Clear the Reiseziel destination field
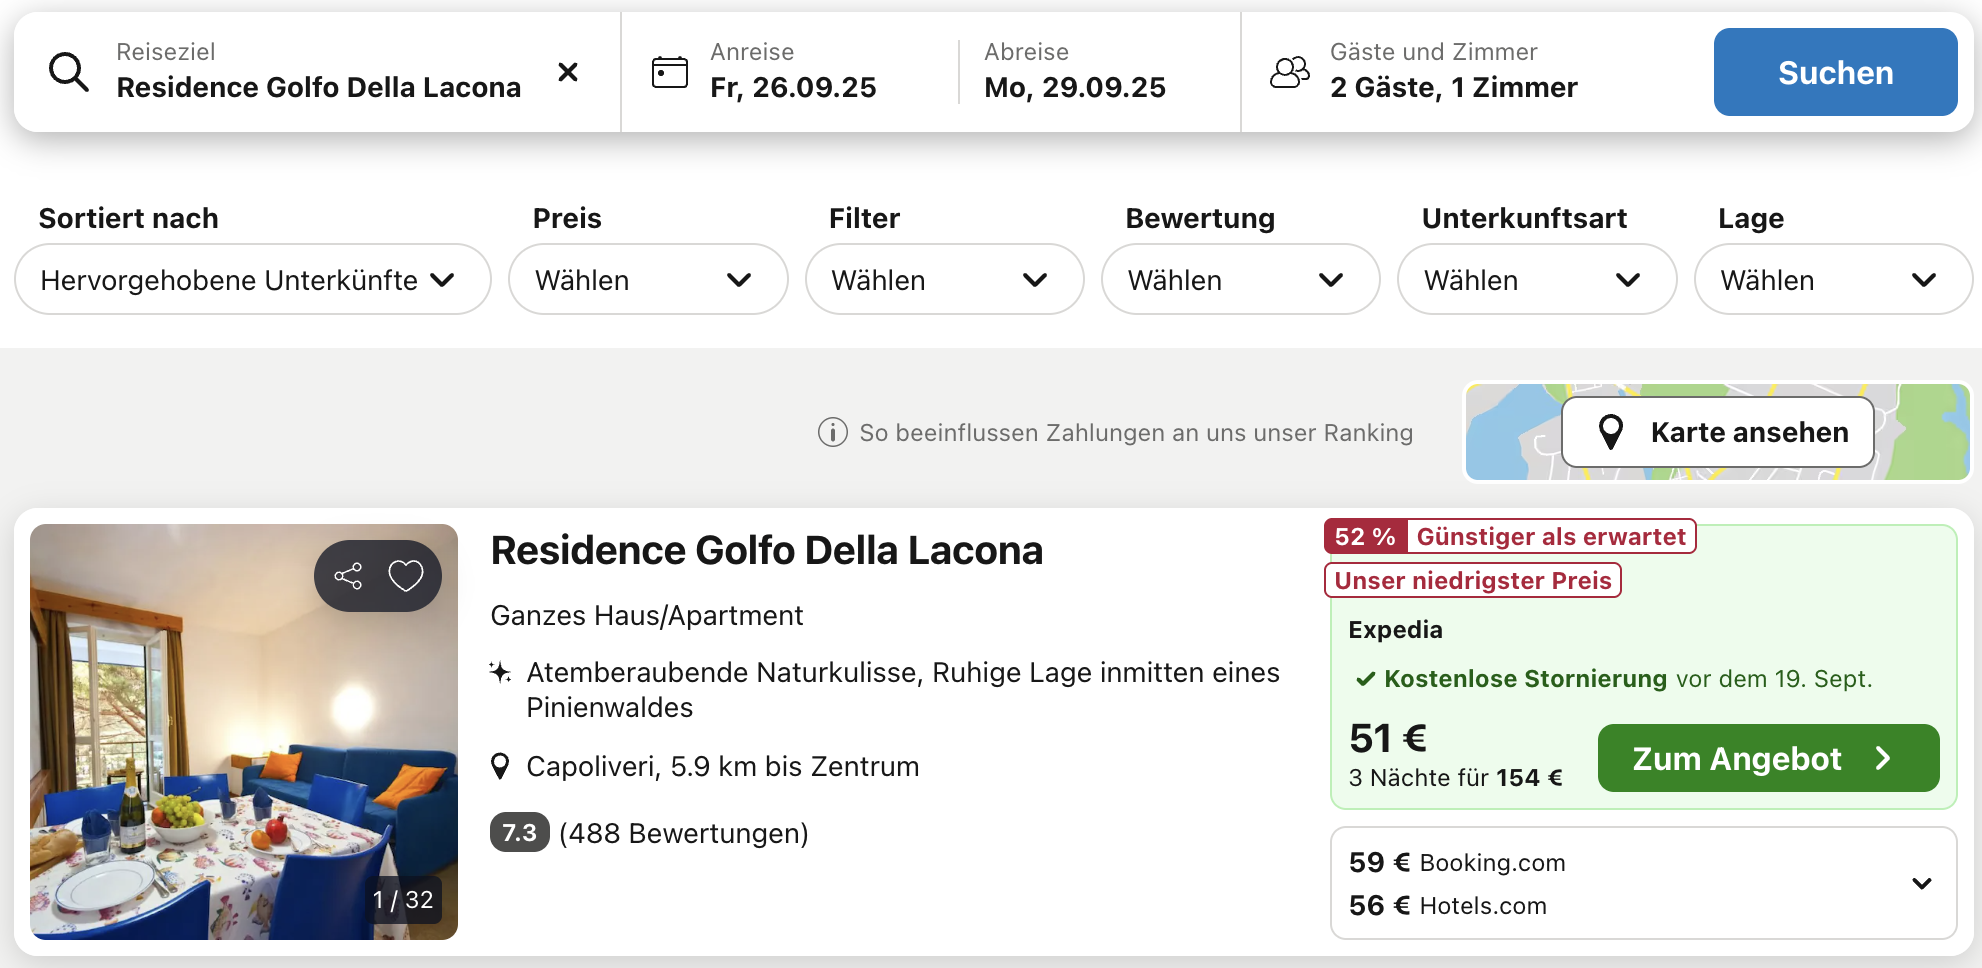Image resolution: width=1982 pixels, height=968 pixels. (568, 72)
